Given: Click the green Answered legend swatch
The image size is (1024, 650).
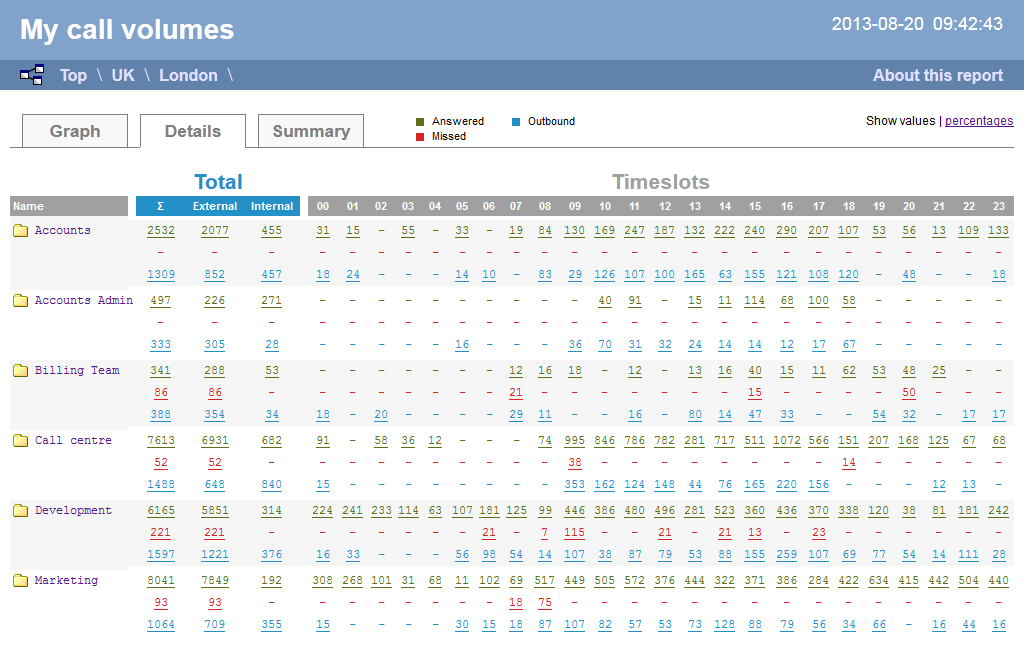Looking at the screenshot, I should [x=420, y=122].
